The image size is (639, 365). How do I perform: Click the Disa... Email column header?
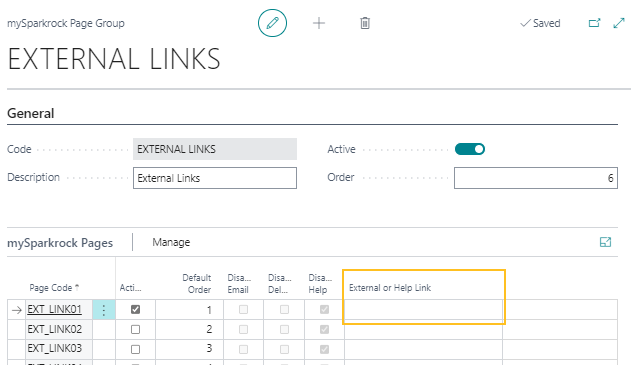(239, 284)
